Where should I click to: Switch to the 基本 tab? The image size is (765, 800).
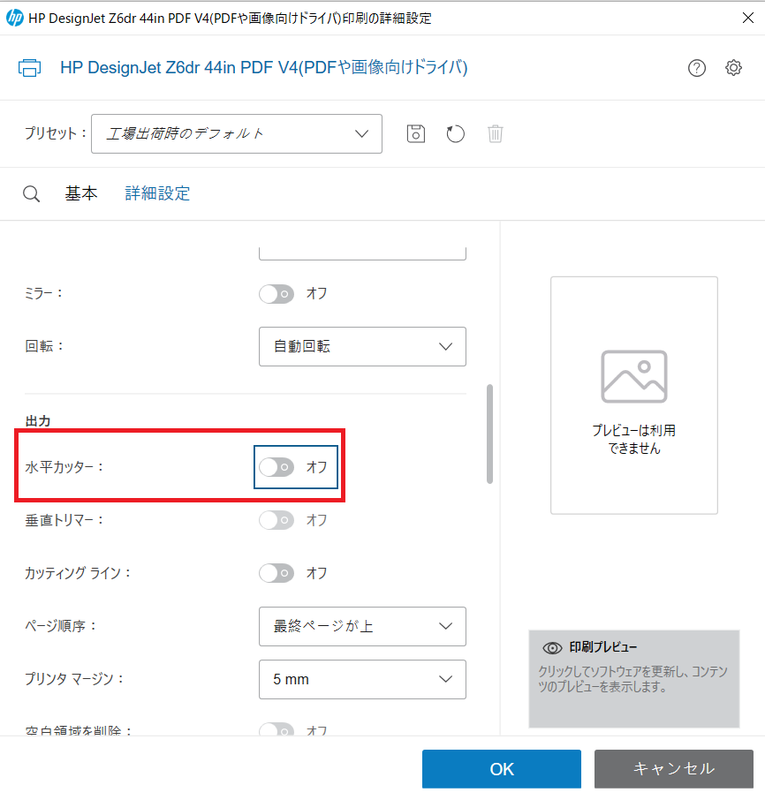pyautogui.click(x=81, y=194)
